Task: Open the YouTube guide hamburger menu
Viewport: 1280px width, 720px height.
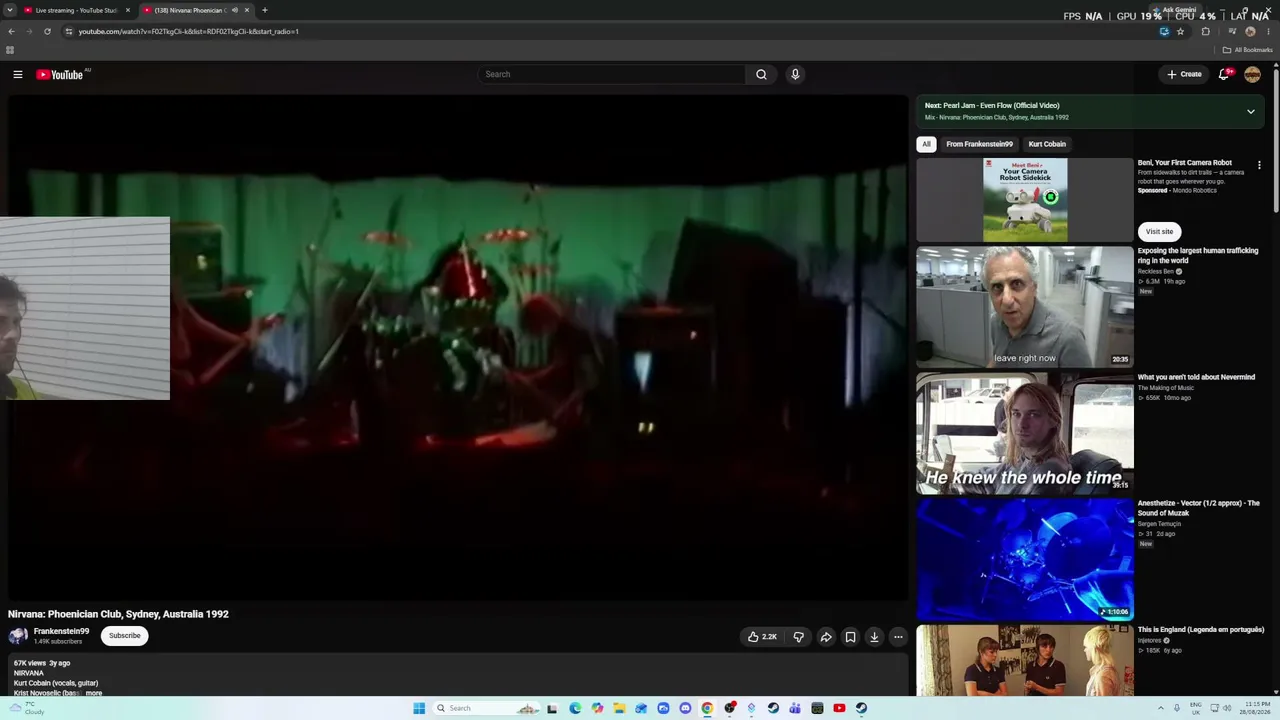Action: [18, 74]
